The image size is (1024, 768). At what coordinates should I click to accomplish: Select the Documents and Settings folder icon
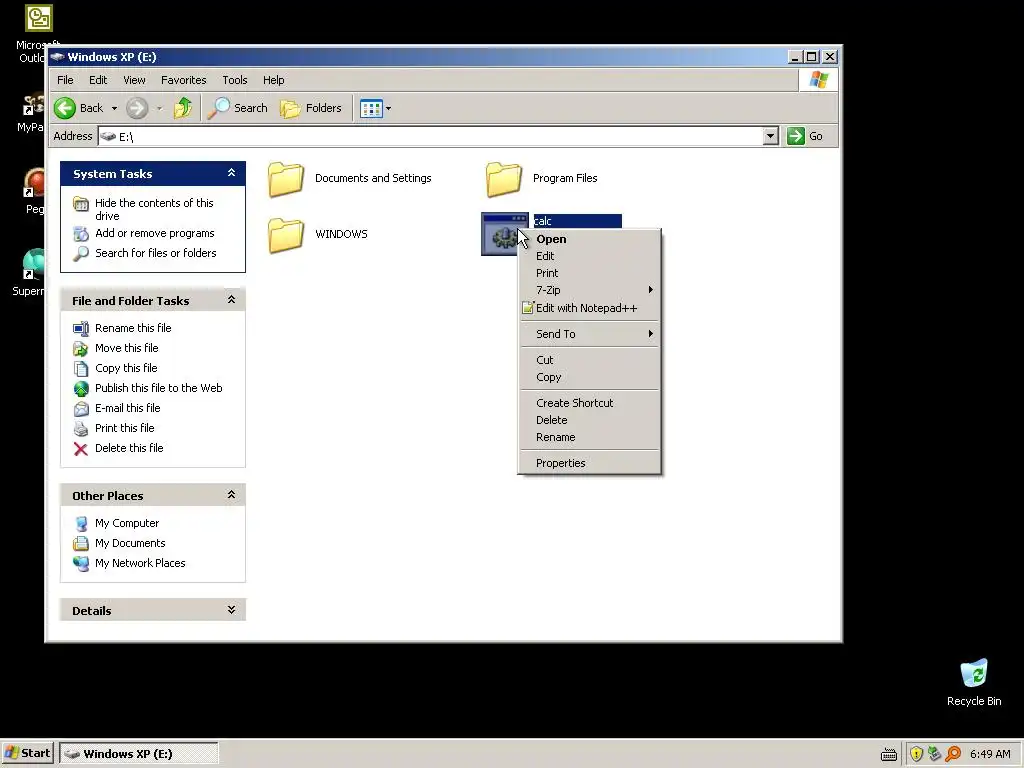coord(286,179)
